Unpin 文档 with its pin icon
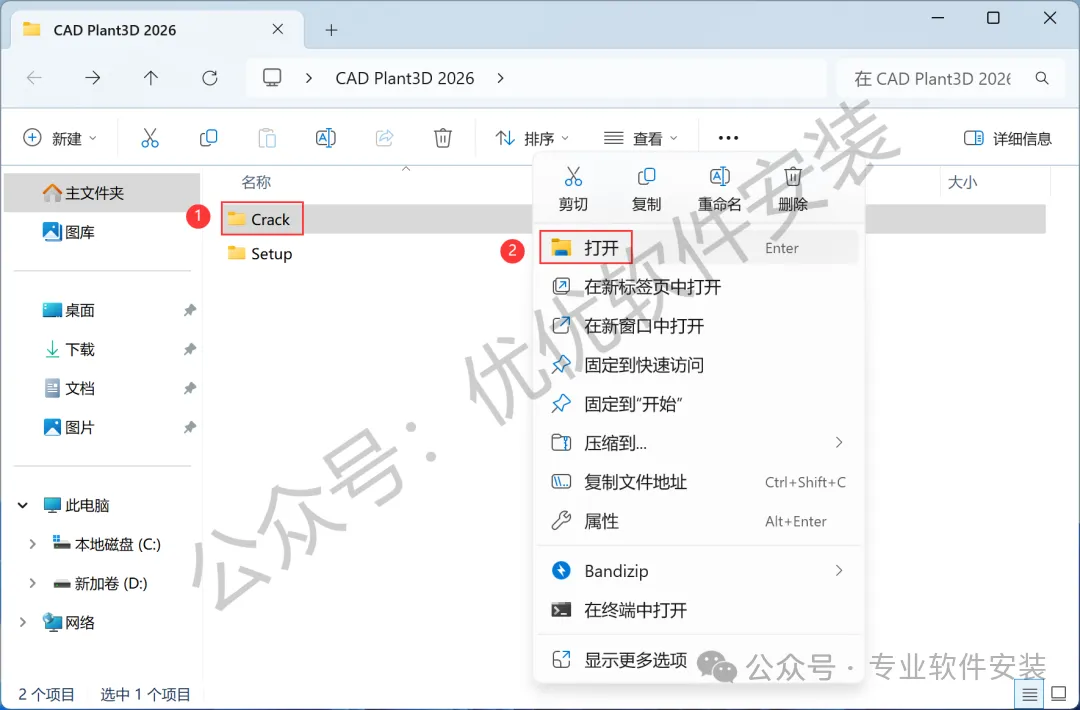This screenshot has height=710, width=1080. [189, 388]
